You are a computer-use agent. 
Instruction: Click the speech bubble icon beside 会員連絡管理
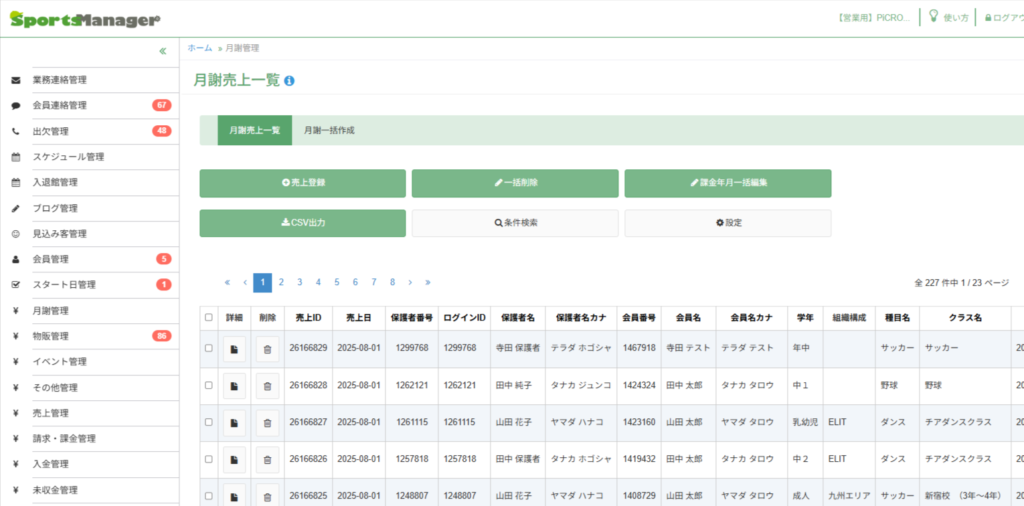[x=16, y=106]
